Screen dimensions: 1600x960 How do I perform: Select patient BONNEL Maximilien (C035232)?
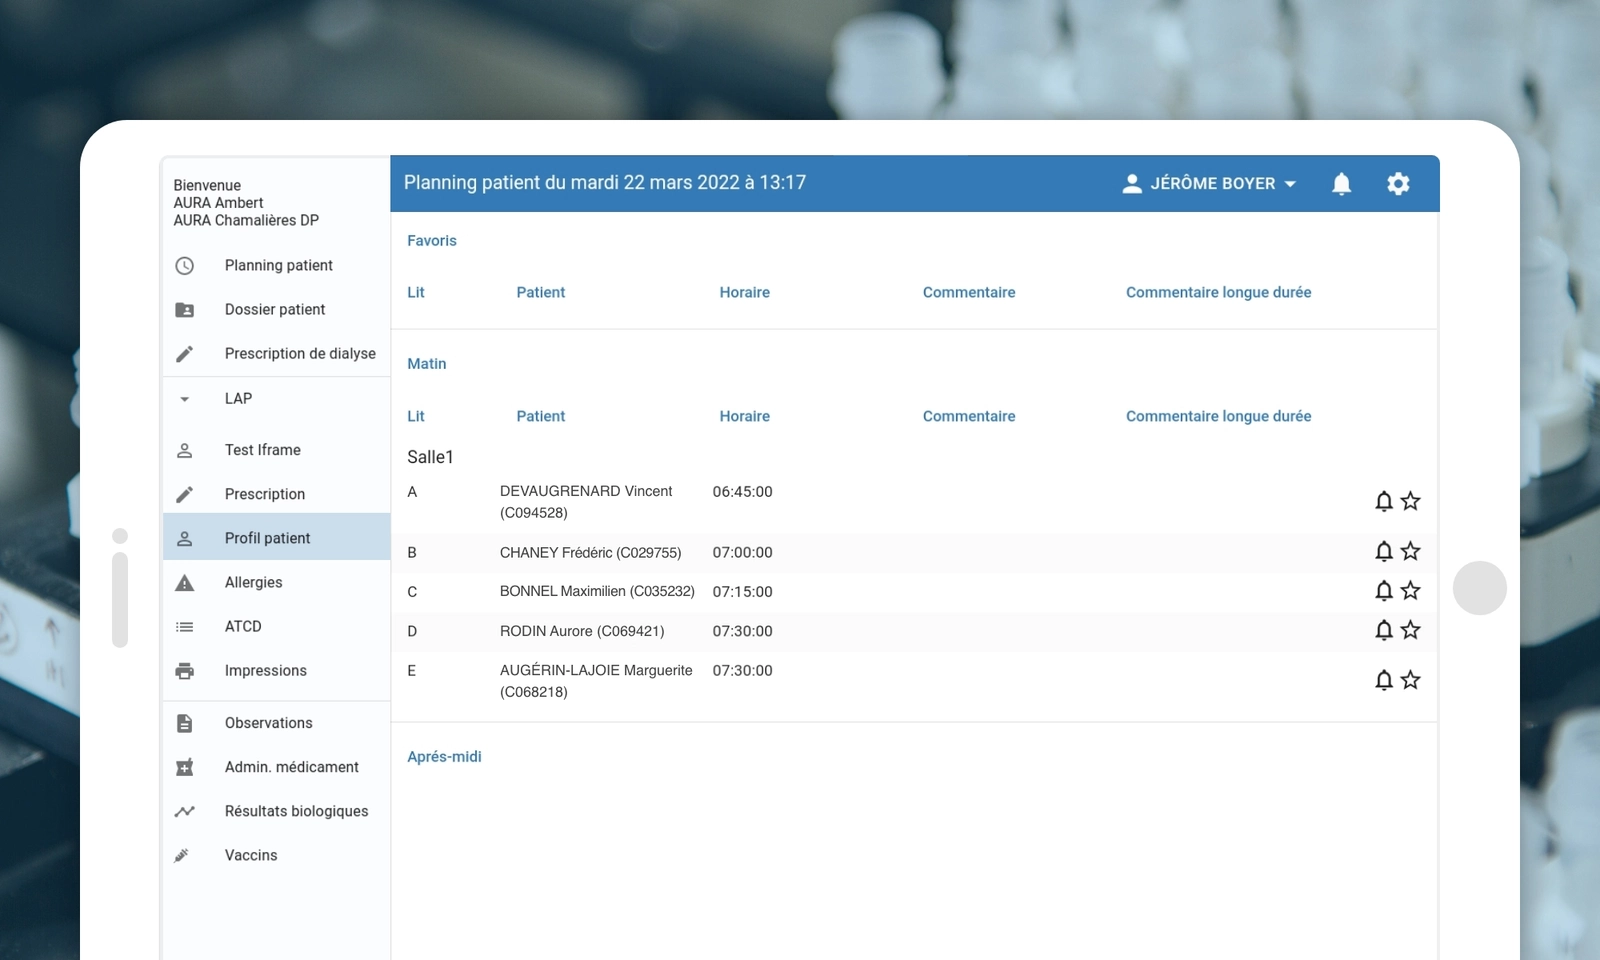pyautogui.click(x=597, y=592)
